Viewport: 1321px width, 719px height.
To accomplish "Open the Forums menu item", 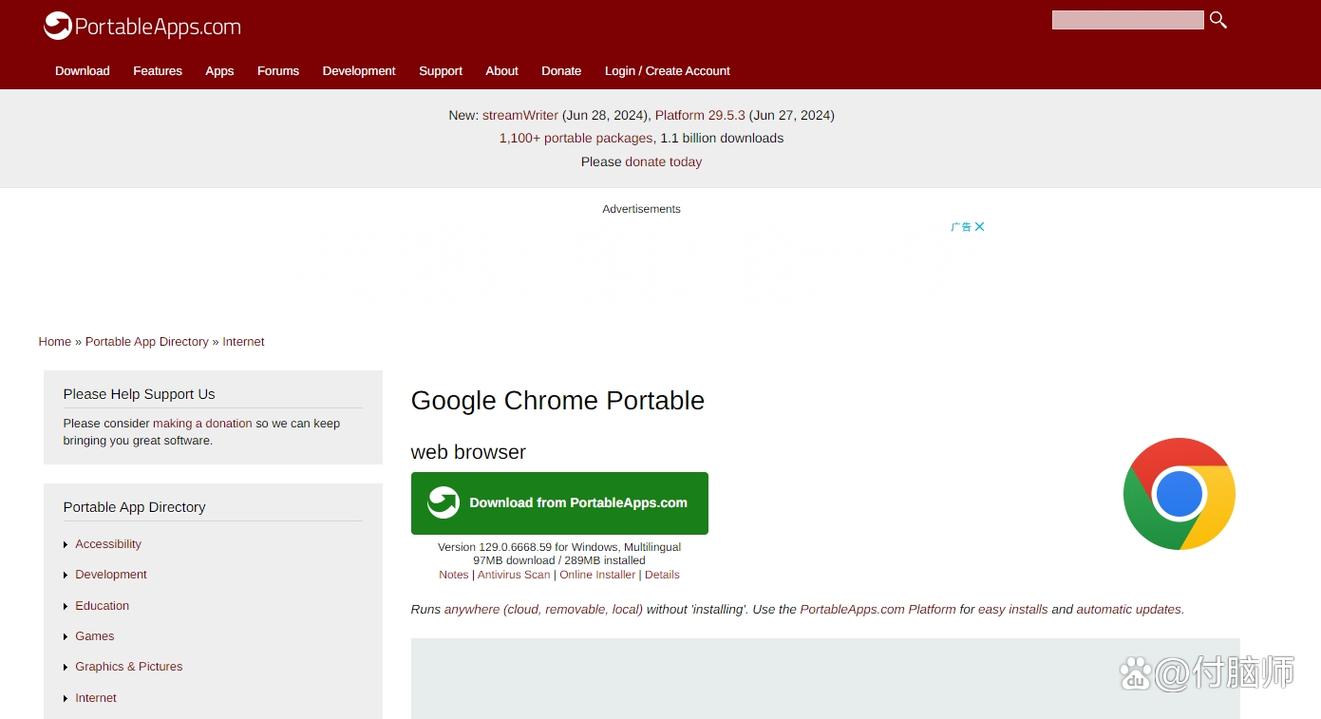I will [x=278, y=71].
